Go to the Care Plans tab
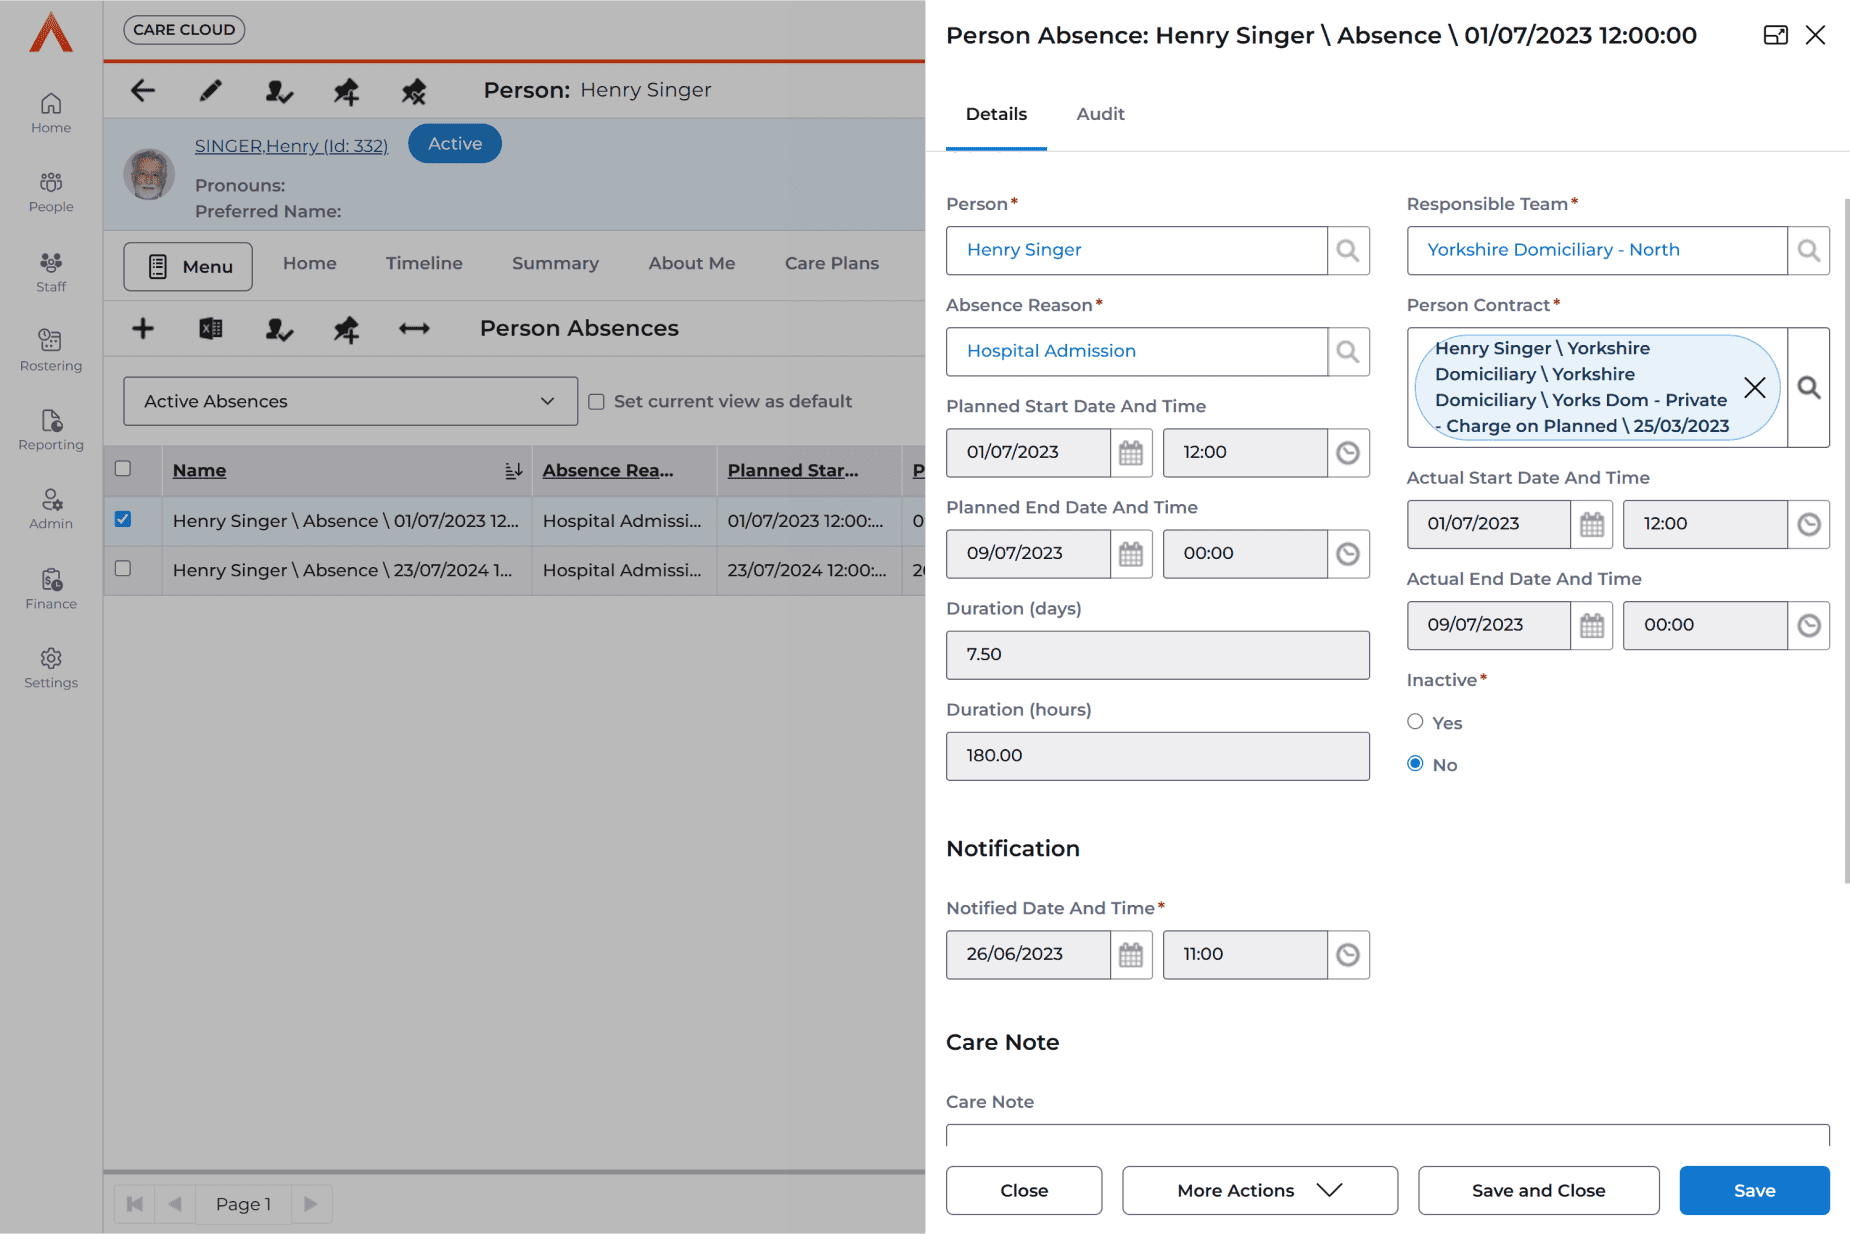The width and height of the screenshot is (1850, 1234). (x=831, y=263)
